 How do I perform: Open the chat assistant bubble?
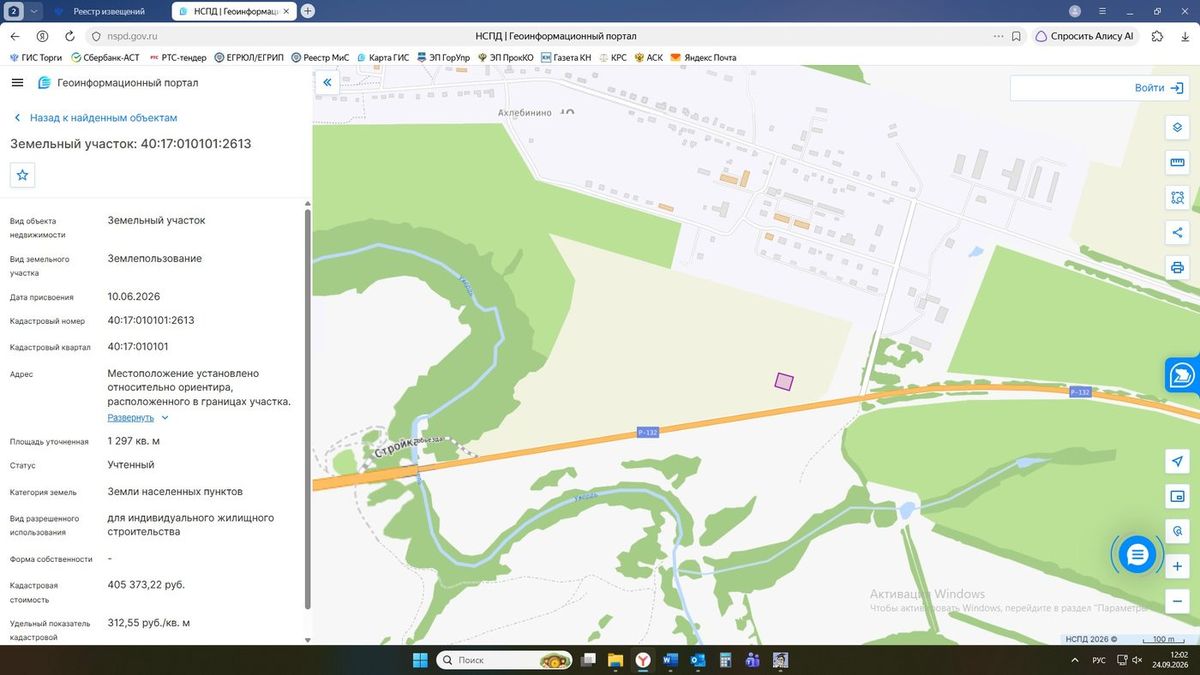tap(1137, 554)
